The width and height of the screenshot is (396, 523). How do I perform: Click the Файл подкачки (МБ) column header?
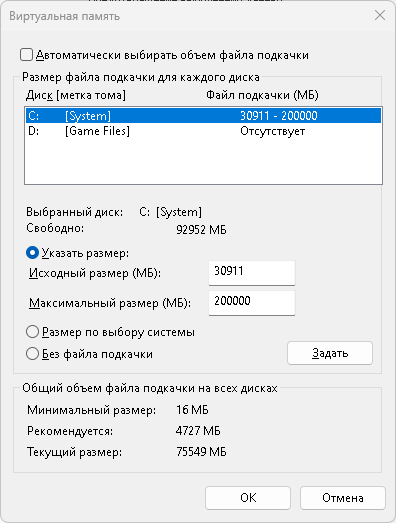click(262, 95)
